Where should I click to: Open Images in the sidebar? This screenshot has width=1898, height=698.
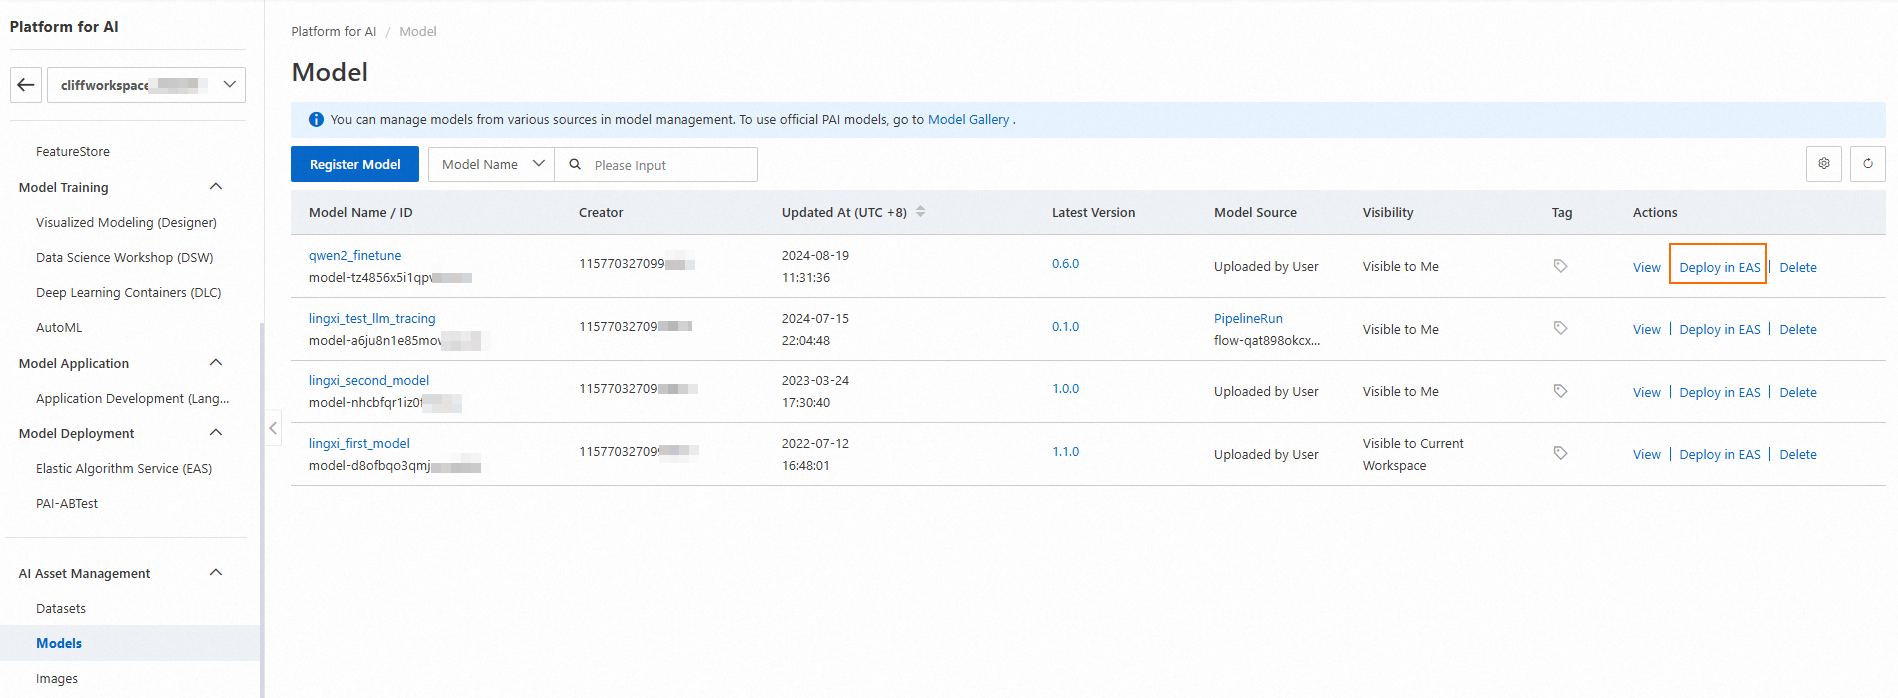(x=57, y=678)
